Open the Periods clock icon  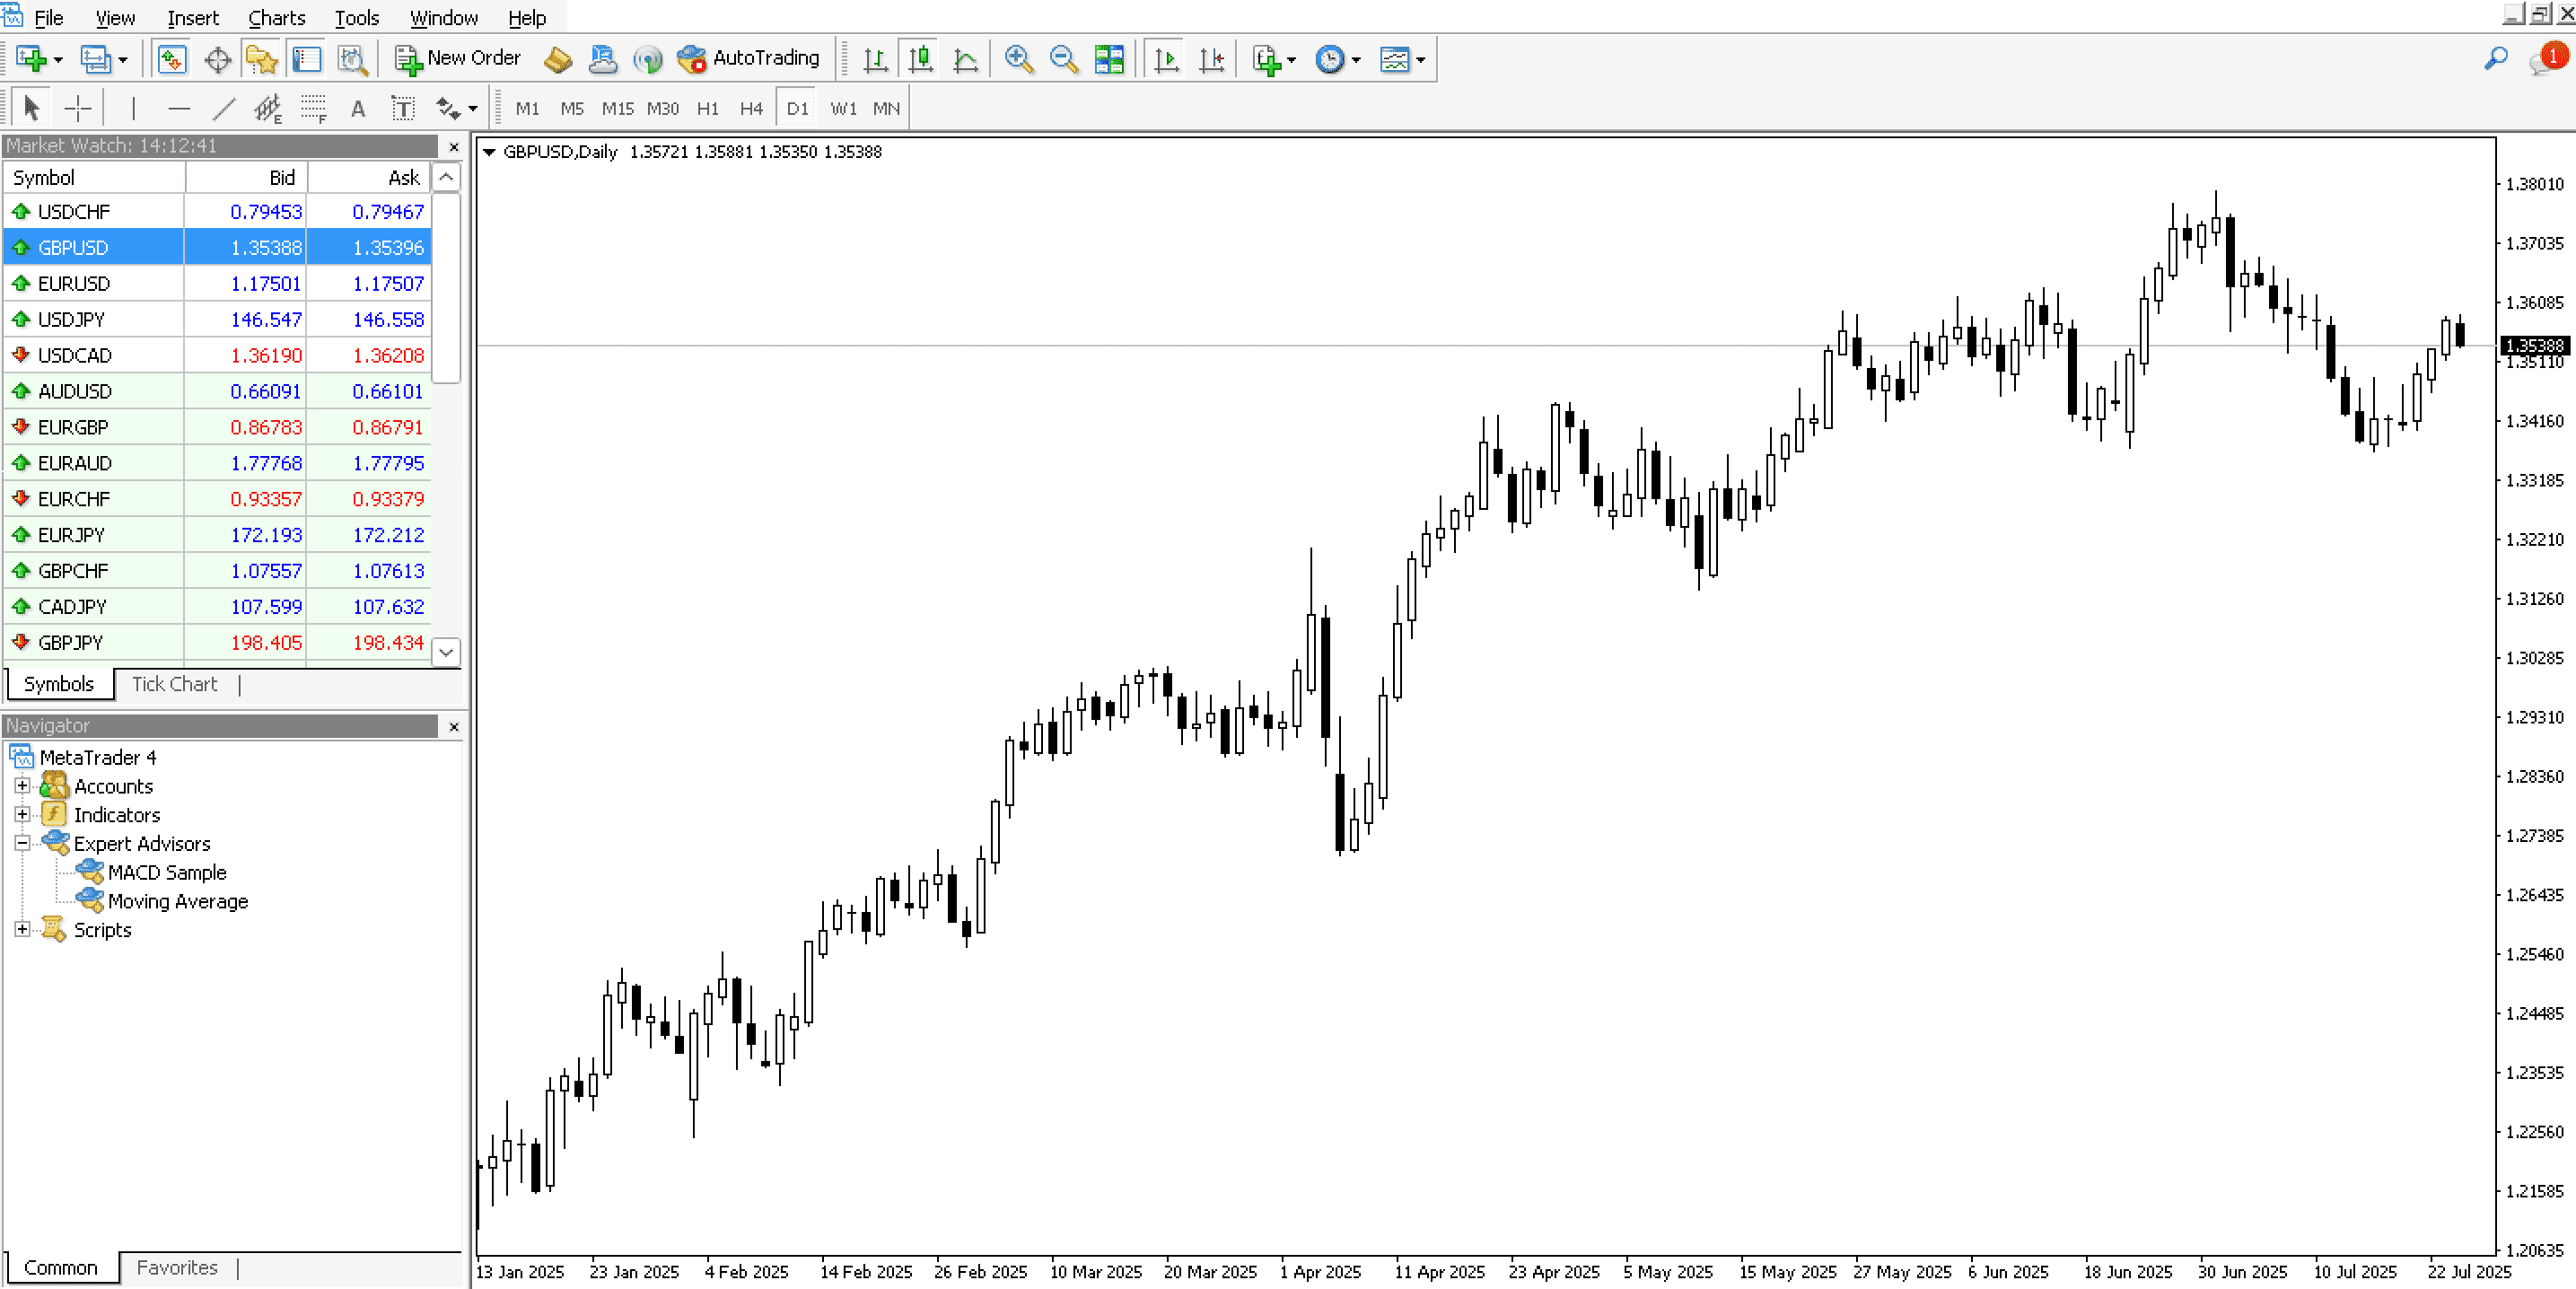pos(1329,59)
